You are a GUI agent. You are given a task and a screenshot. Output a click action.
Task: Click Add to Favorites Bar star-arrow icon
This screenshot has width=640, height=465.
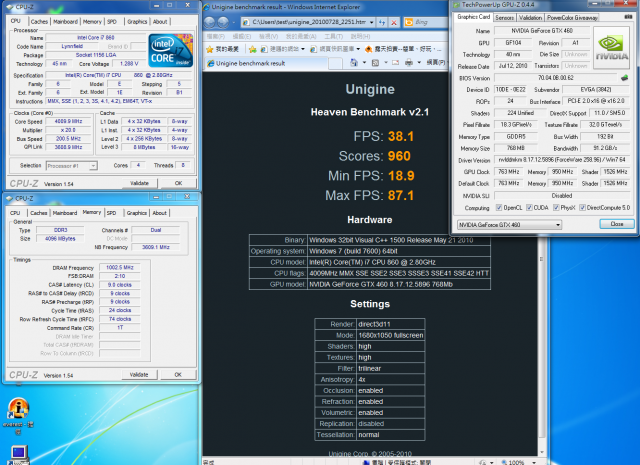(253, 49)
